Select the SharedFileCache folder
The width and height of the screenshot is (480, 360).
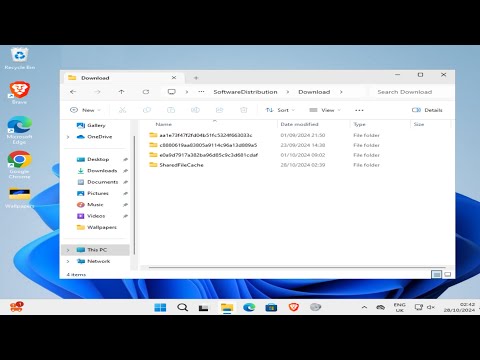tap(181, 165)
